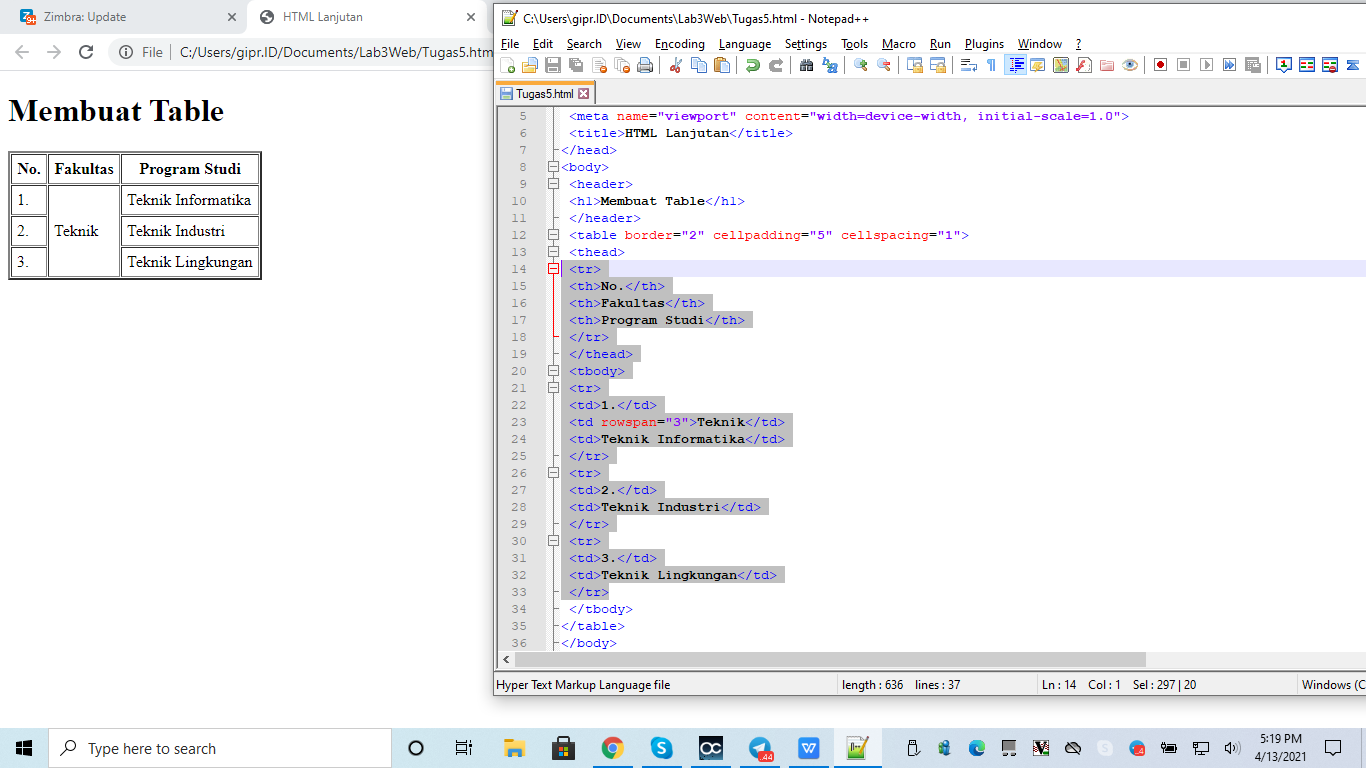Viewport: 1366px width, 768px height.
Task: Click the Zoom In magnifier icon
Action: coord(858,64)
